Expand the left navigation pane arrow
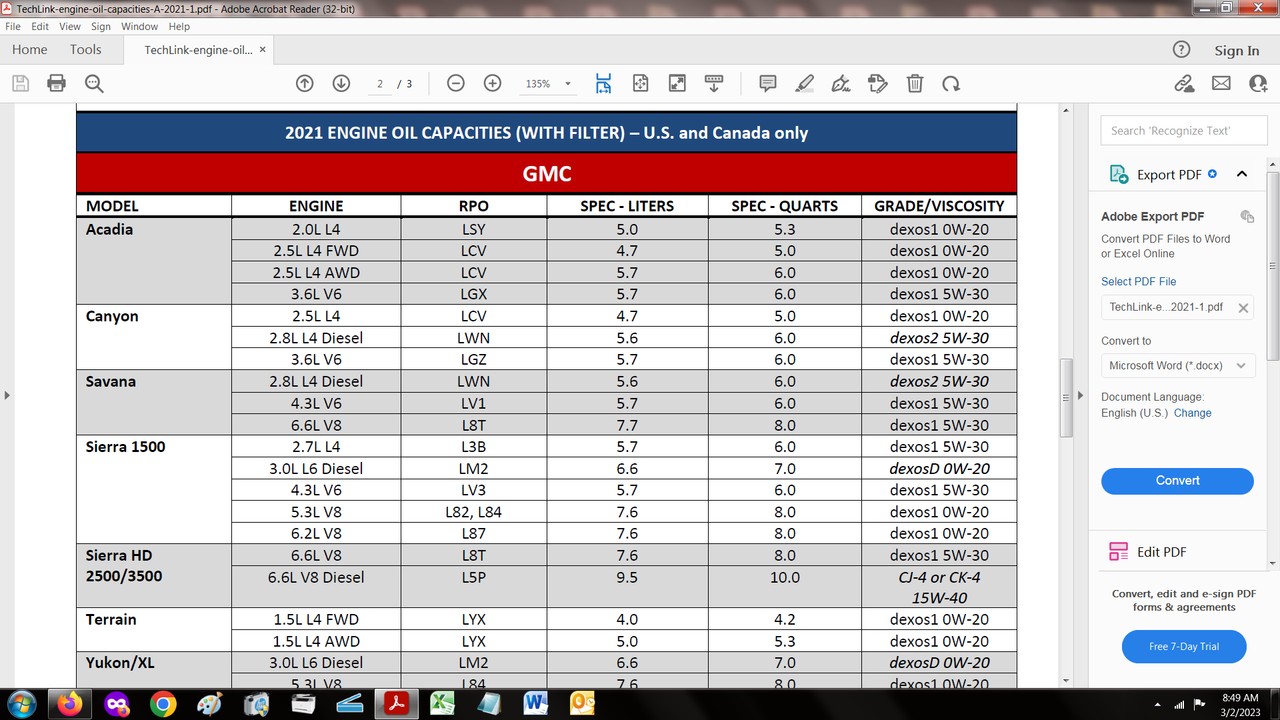The height and width of the screenshot is (720, 1280). pos(7,396)
